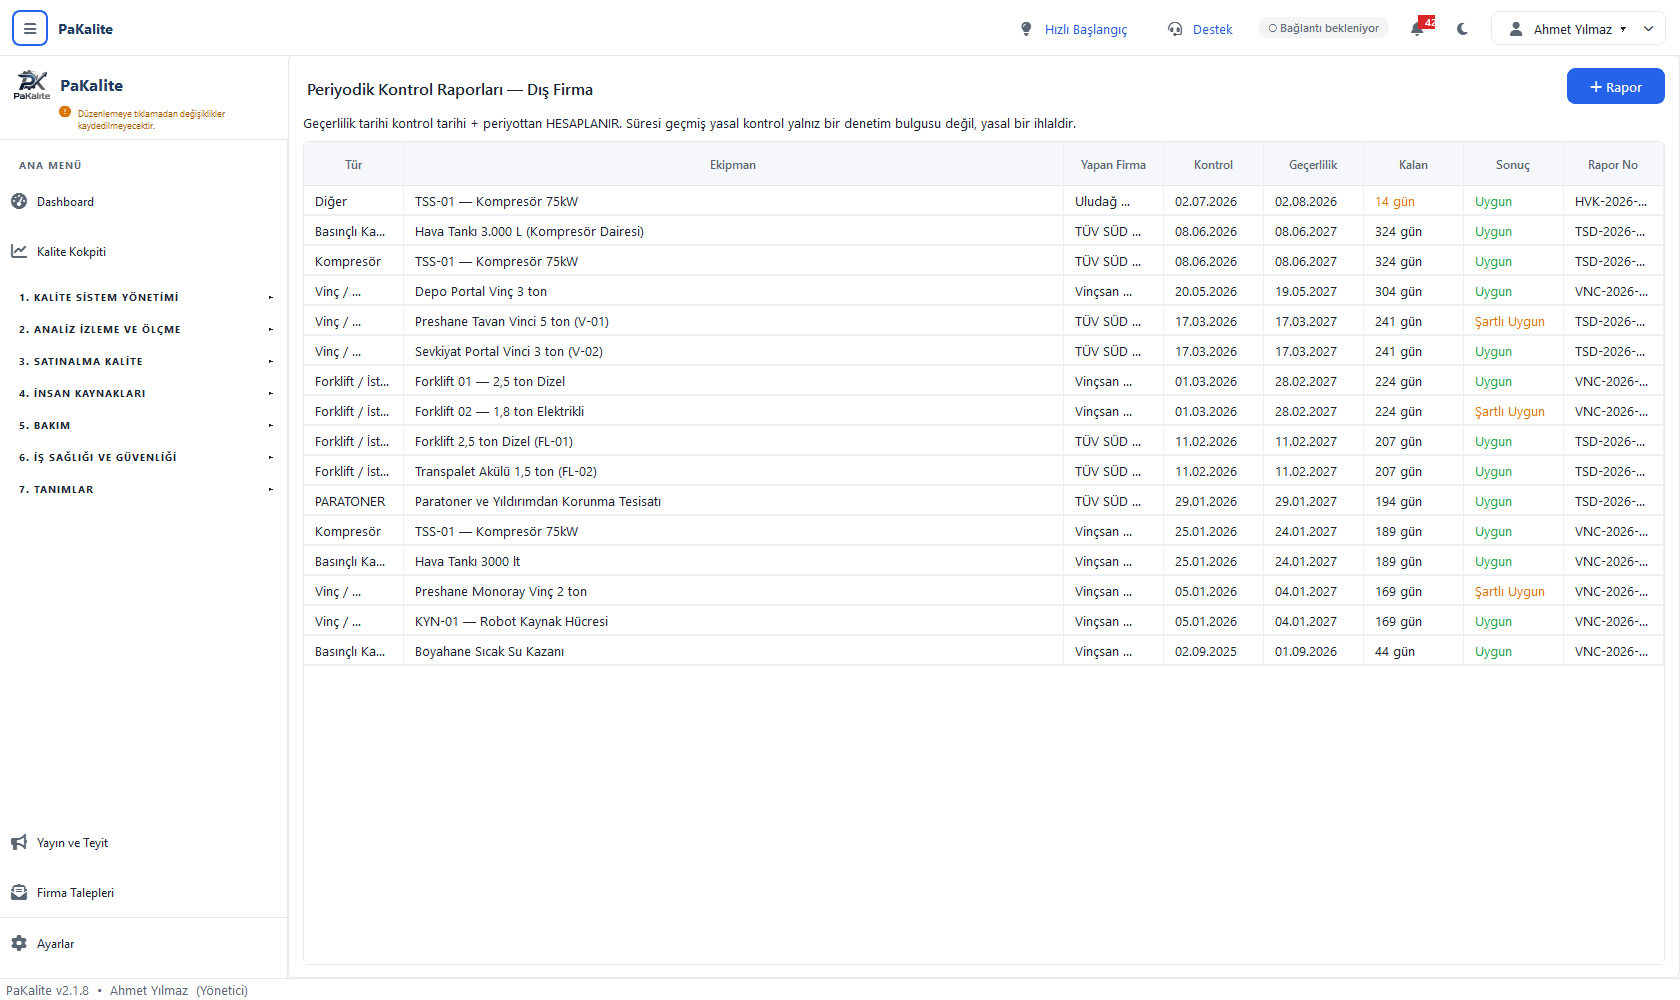Expand 7. Tanımlar menu
1680x1000 pixels.
coord(143,489)
